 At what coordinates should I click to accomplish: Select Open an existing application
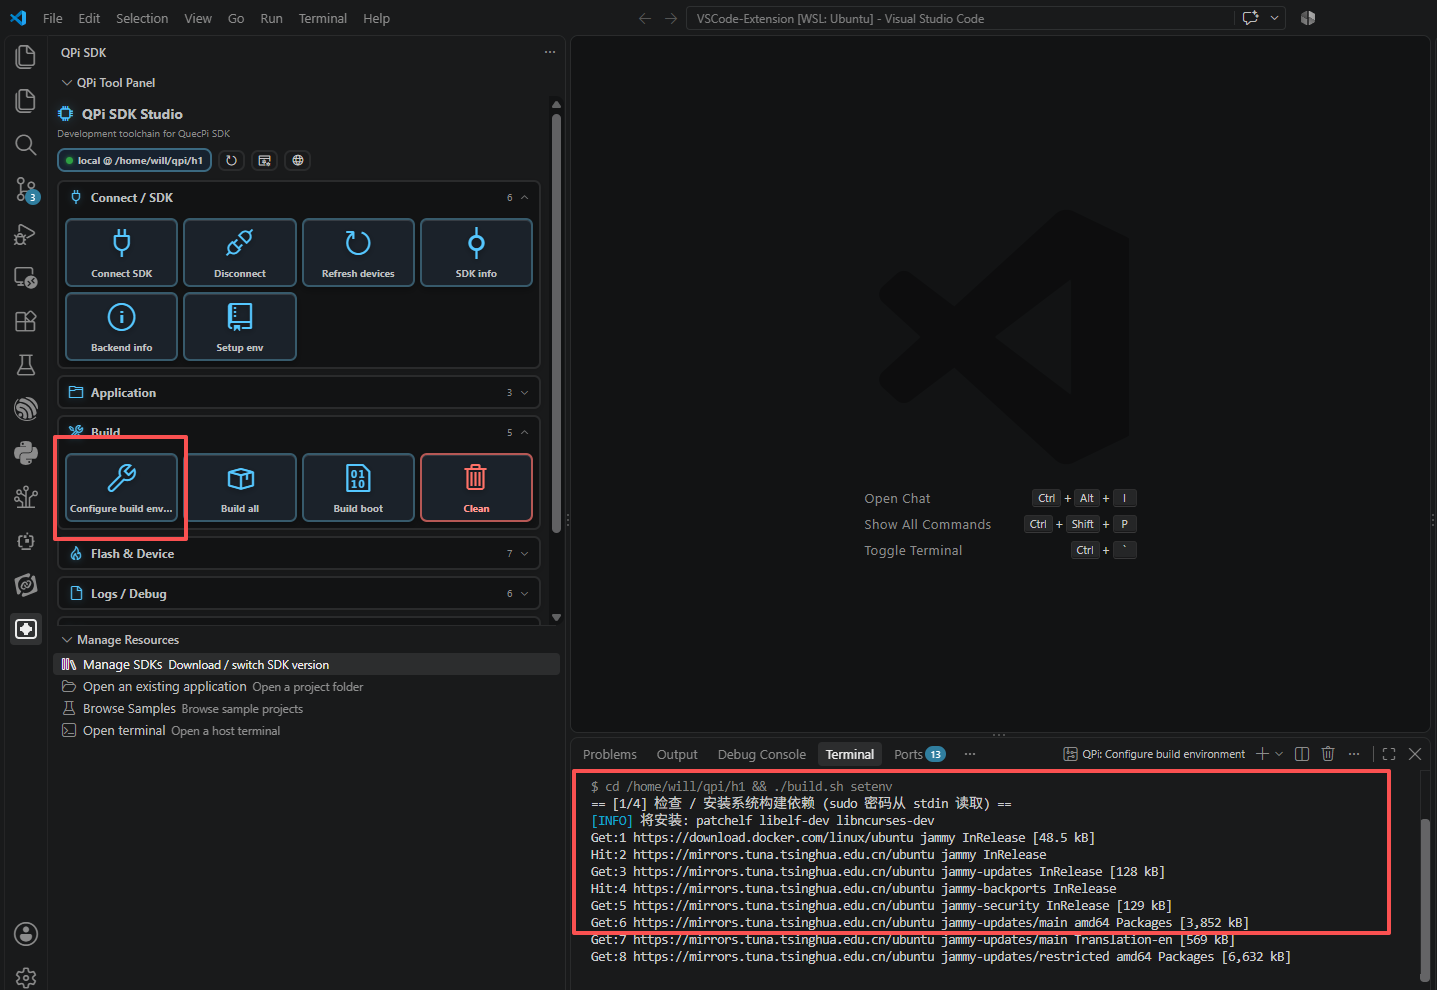click(306, 687)
